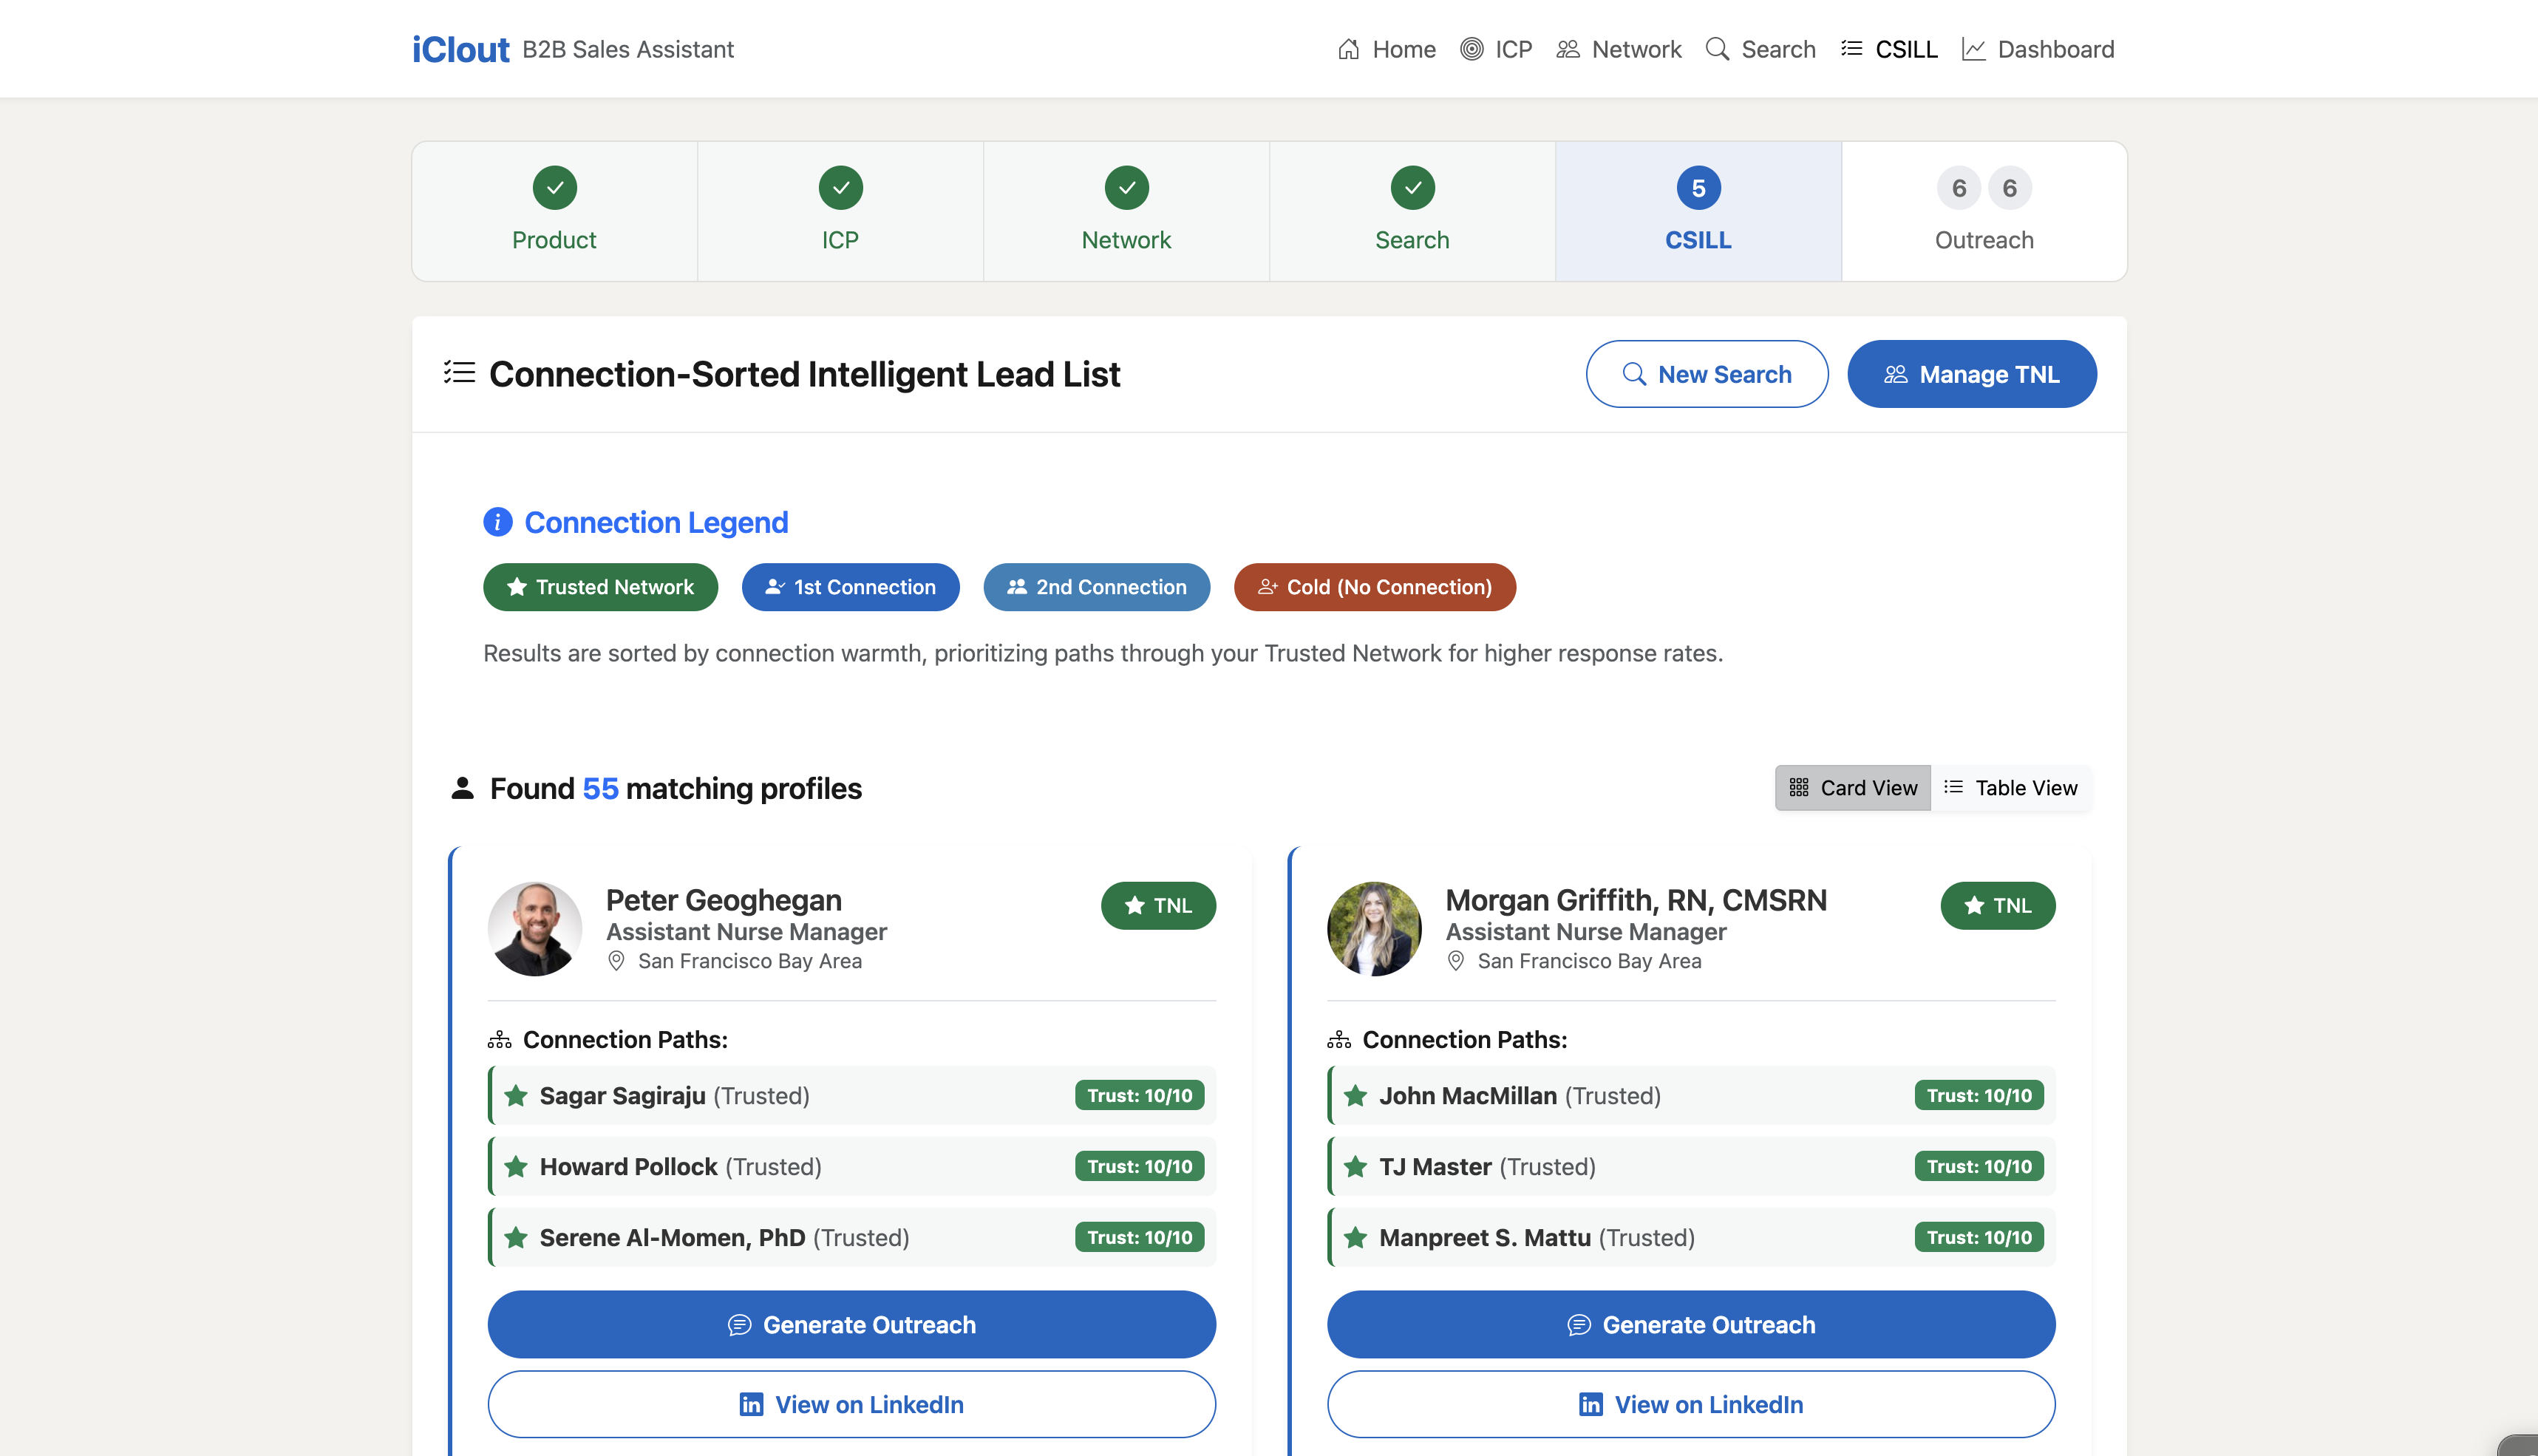Open the Product workflow step

554,211
